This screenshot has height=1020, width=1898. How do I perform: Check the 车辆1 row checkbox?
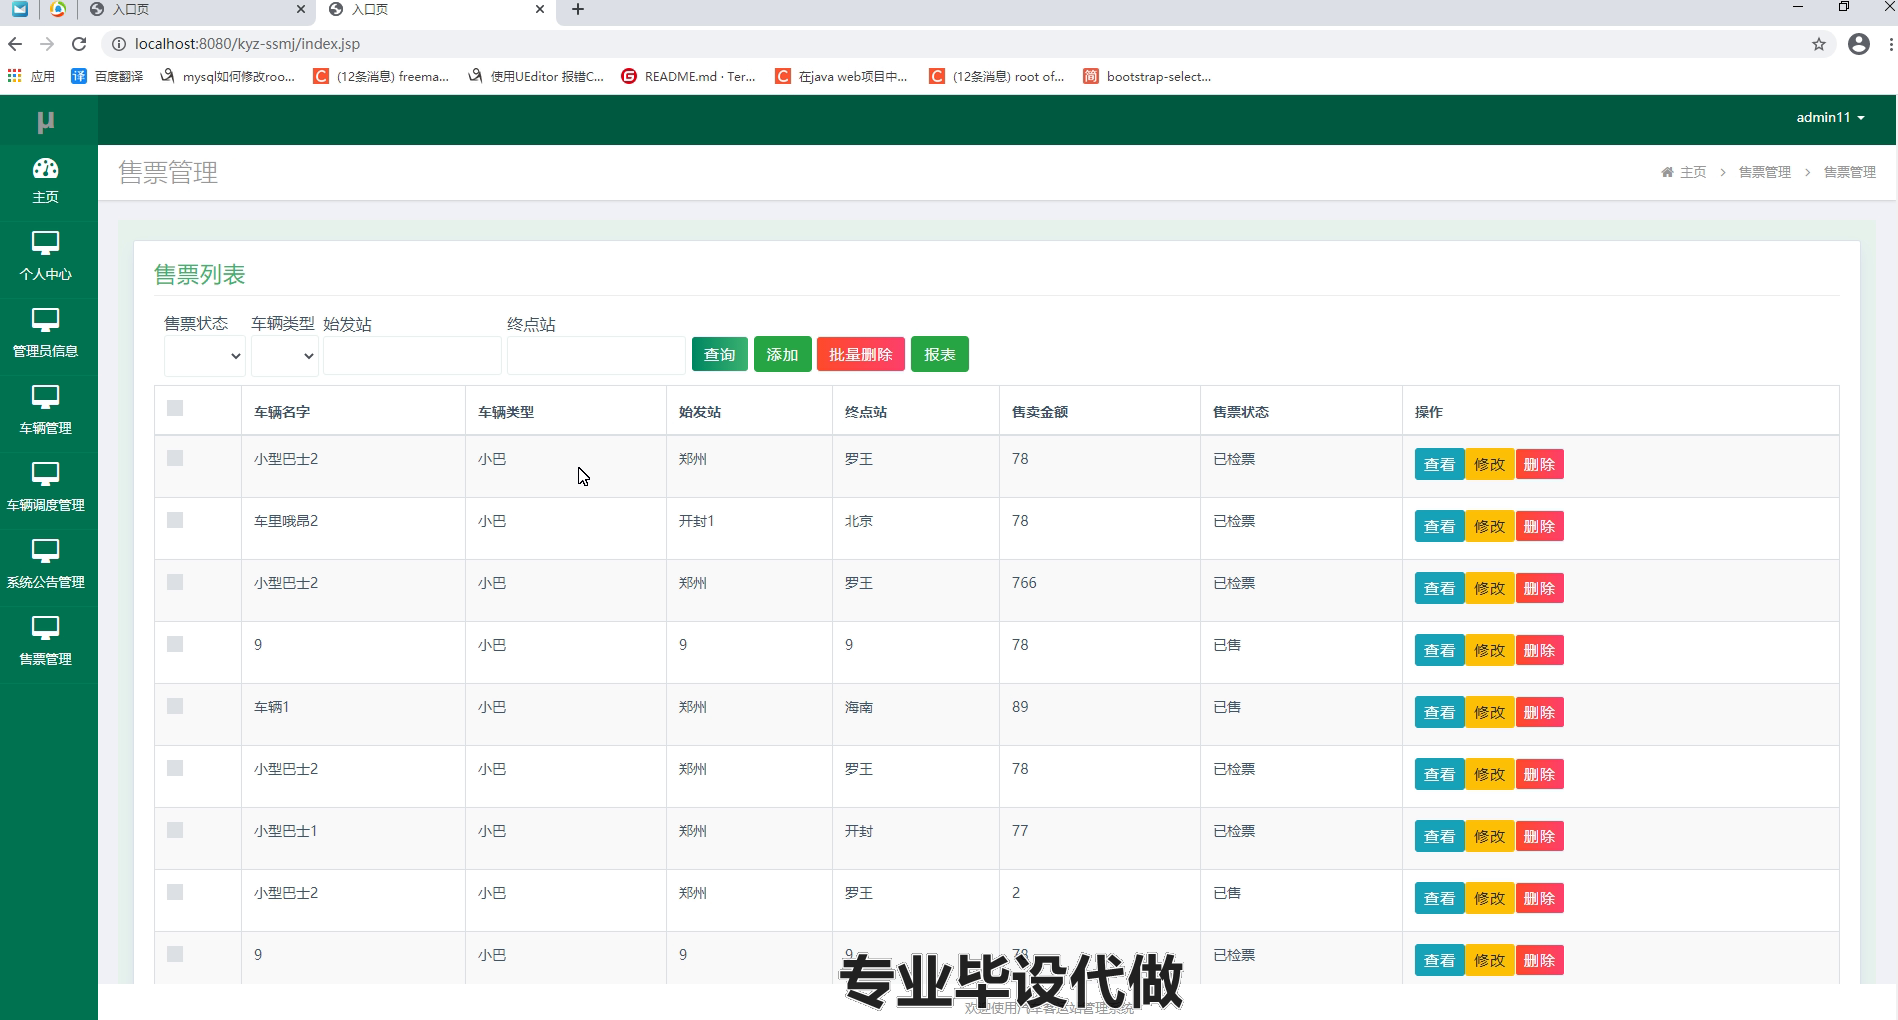tap(175, 706)
